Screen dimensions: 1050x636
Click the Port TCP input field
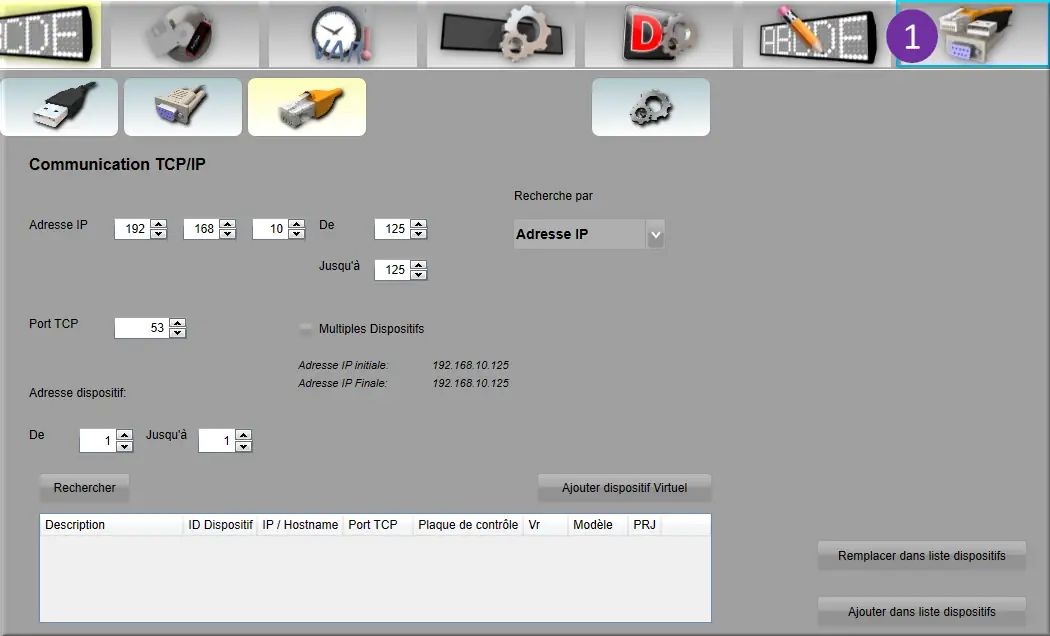coord(141,328)
